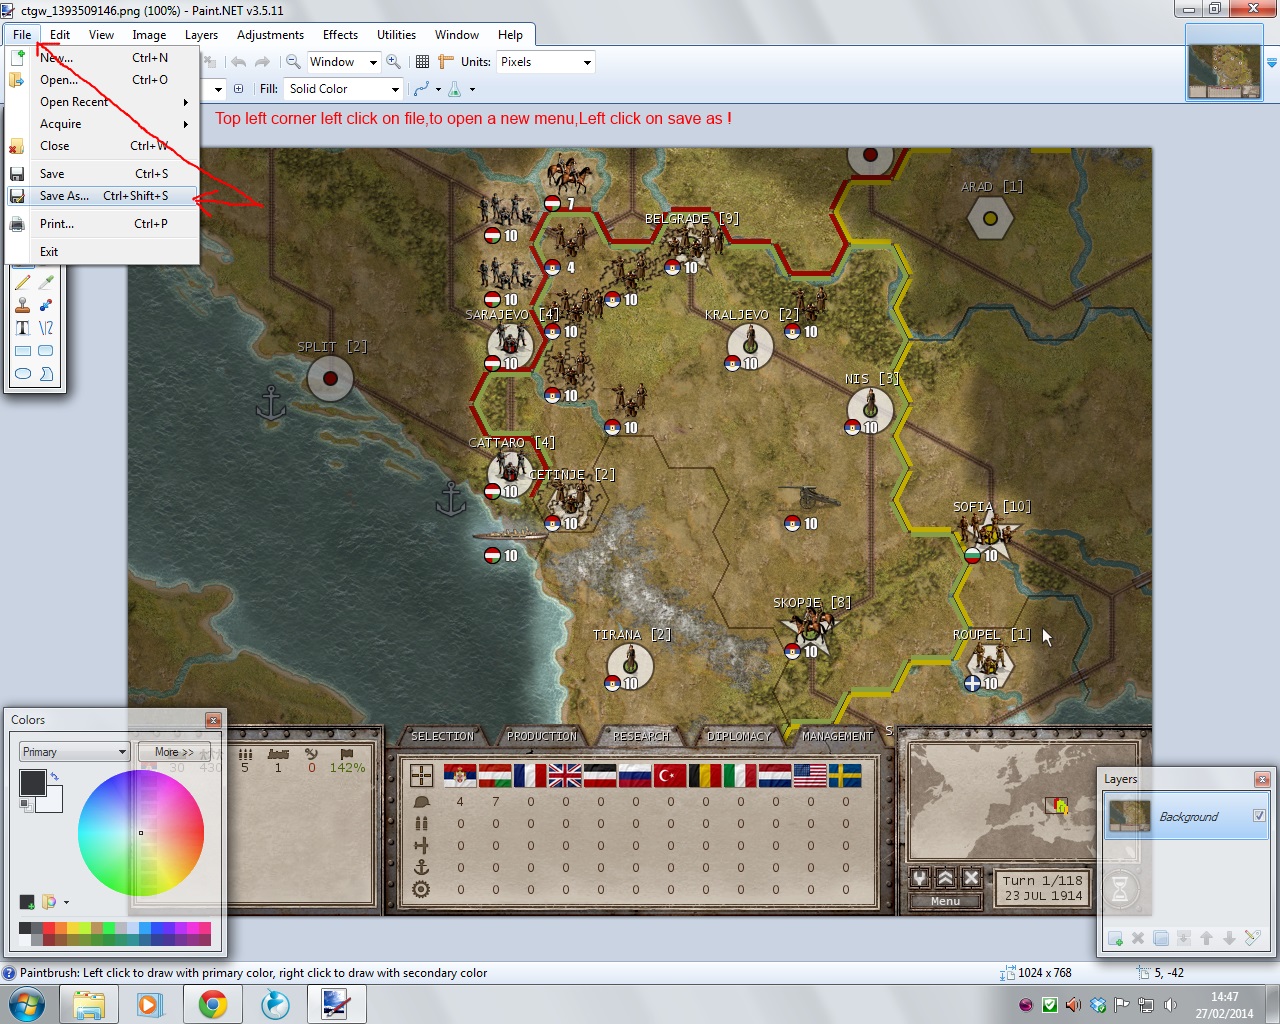Viewport: 1280px width, 1024px height.
Task: Open Windows Explorer from the taskbar
Action: pos(89,1004)
